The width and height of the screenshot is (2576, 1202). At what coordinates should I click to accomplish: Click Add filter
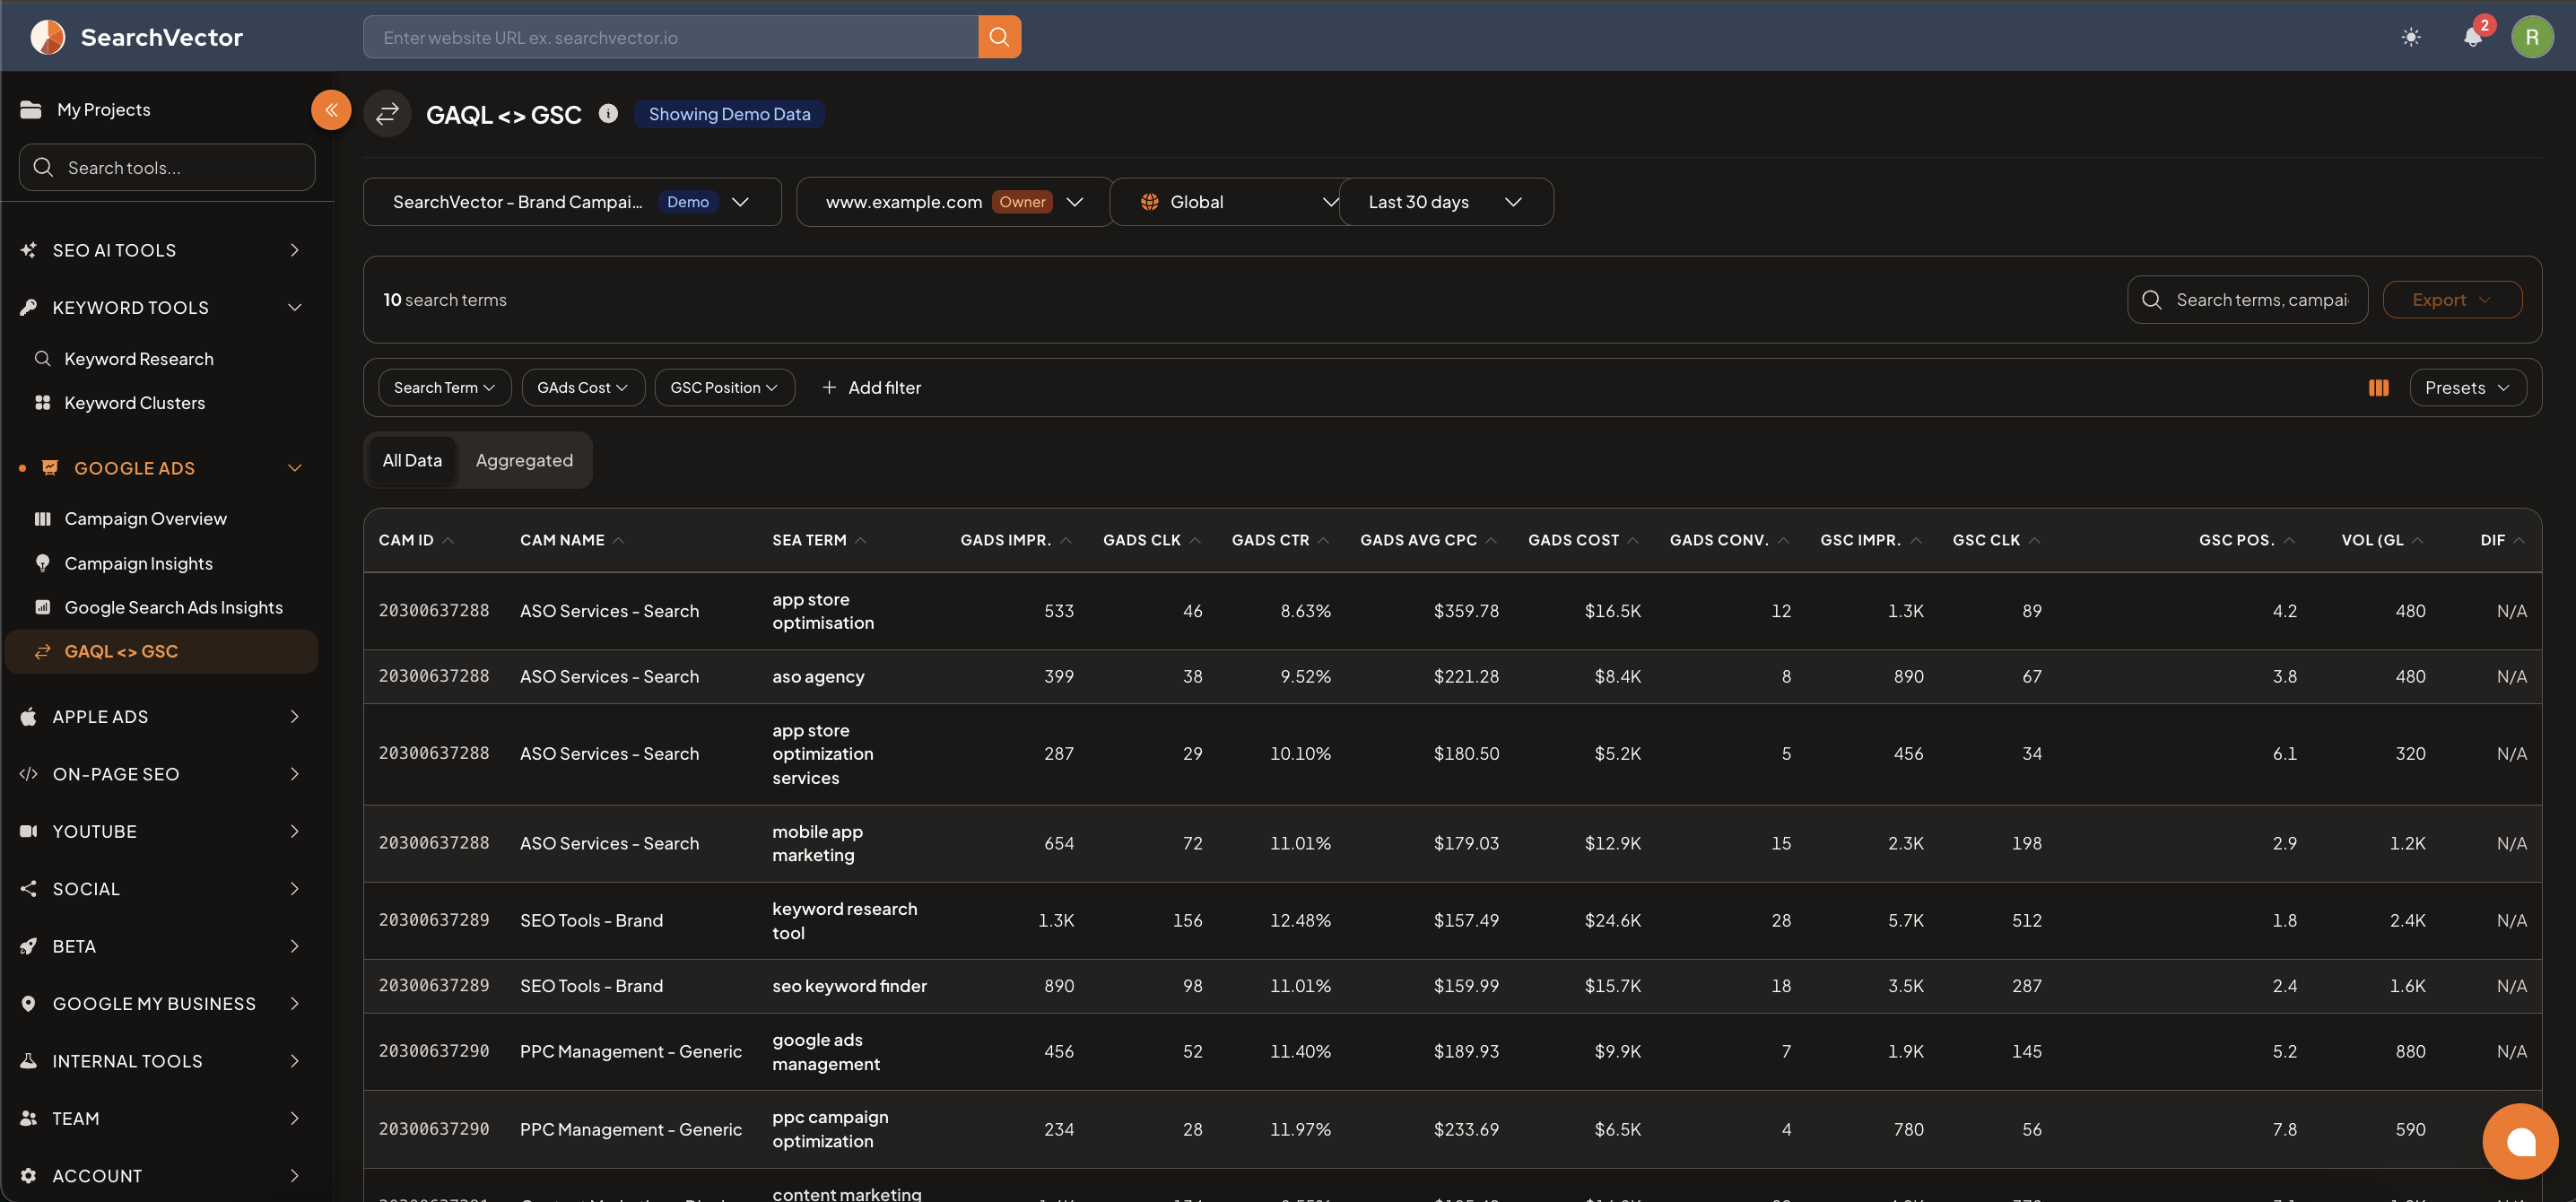pos(871,387)
